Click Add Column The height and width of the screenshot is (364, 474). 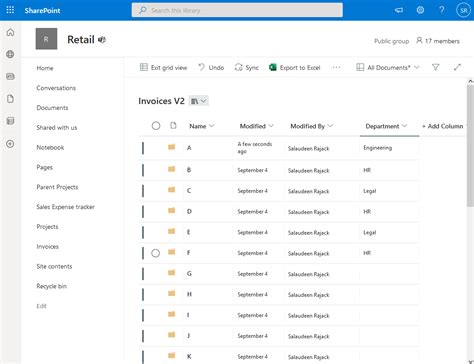(x=442, y=126)
